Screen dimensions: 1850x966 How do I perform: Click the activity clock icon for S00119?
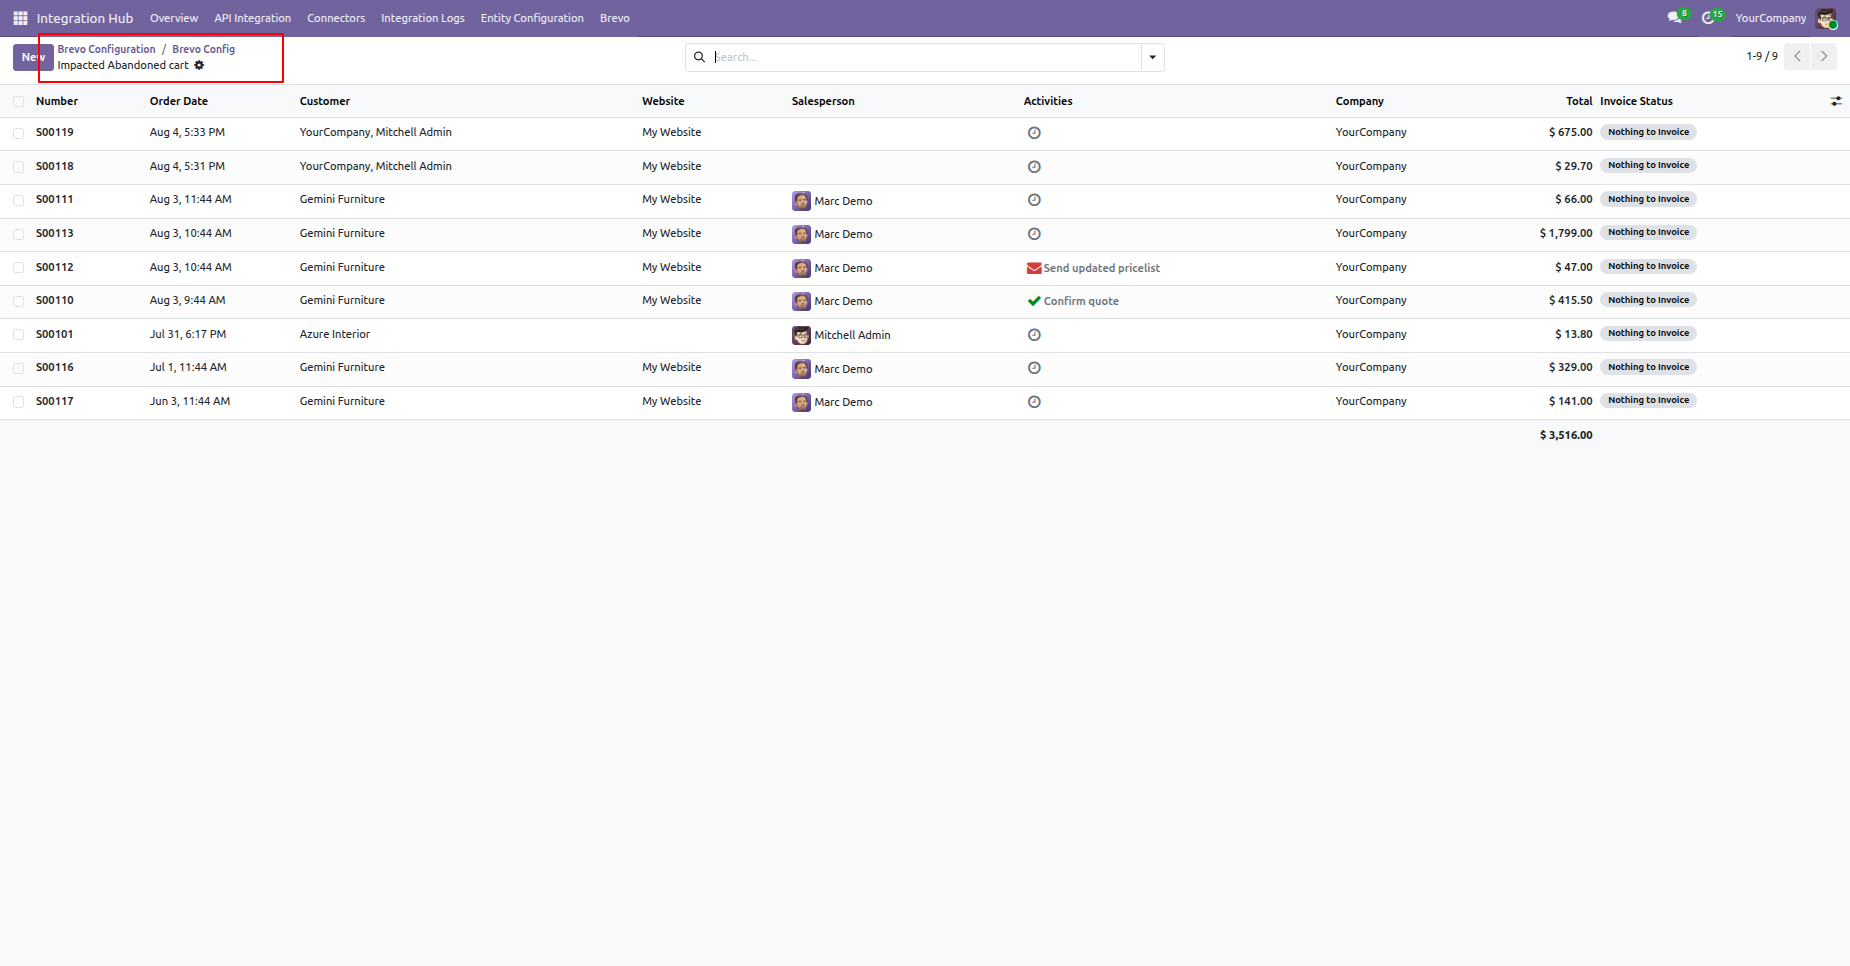click(1034, 133)
